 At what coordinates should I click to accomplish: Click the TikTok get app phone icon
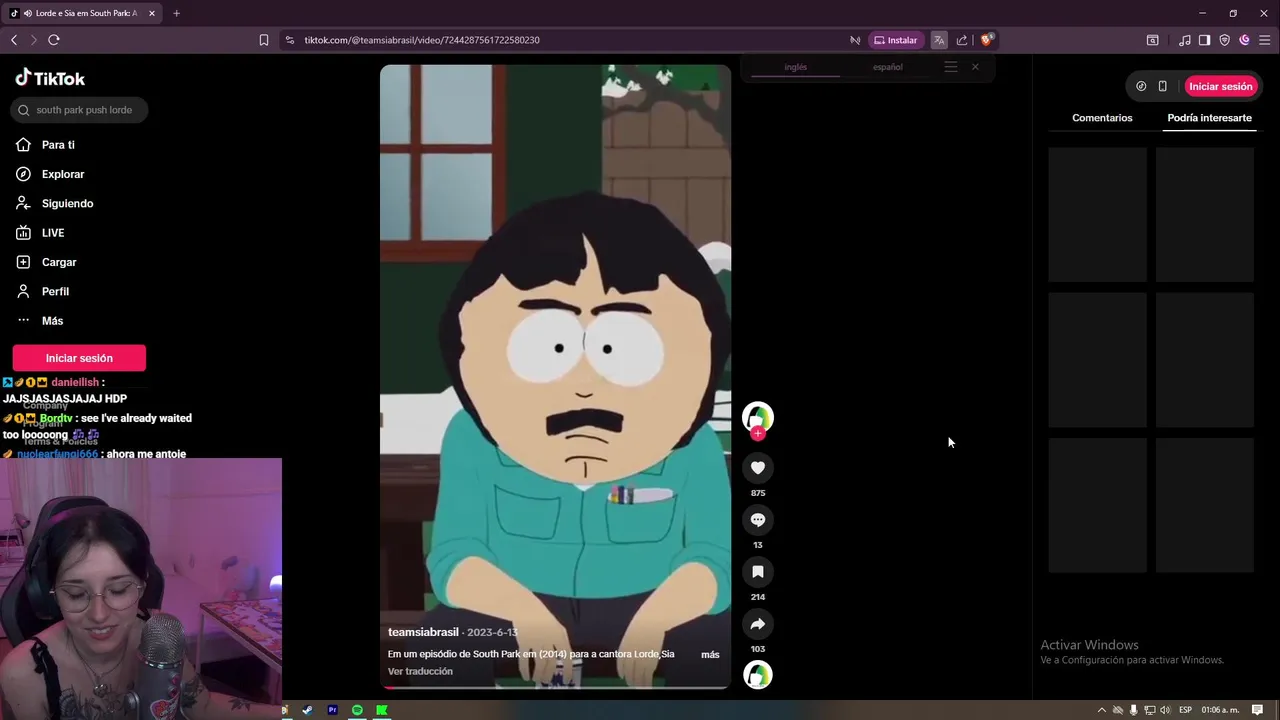(x=1162, y=86)
